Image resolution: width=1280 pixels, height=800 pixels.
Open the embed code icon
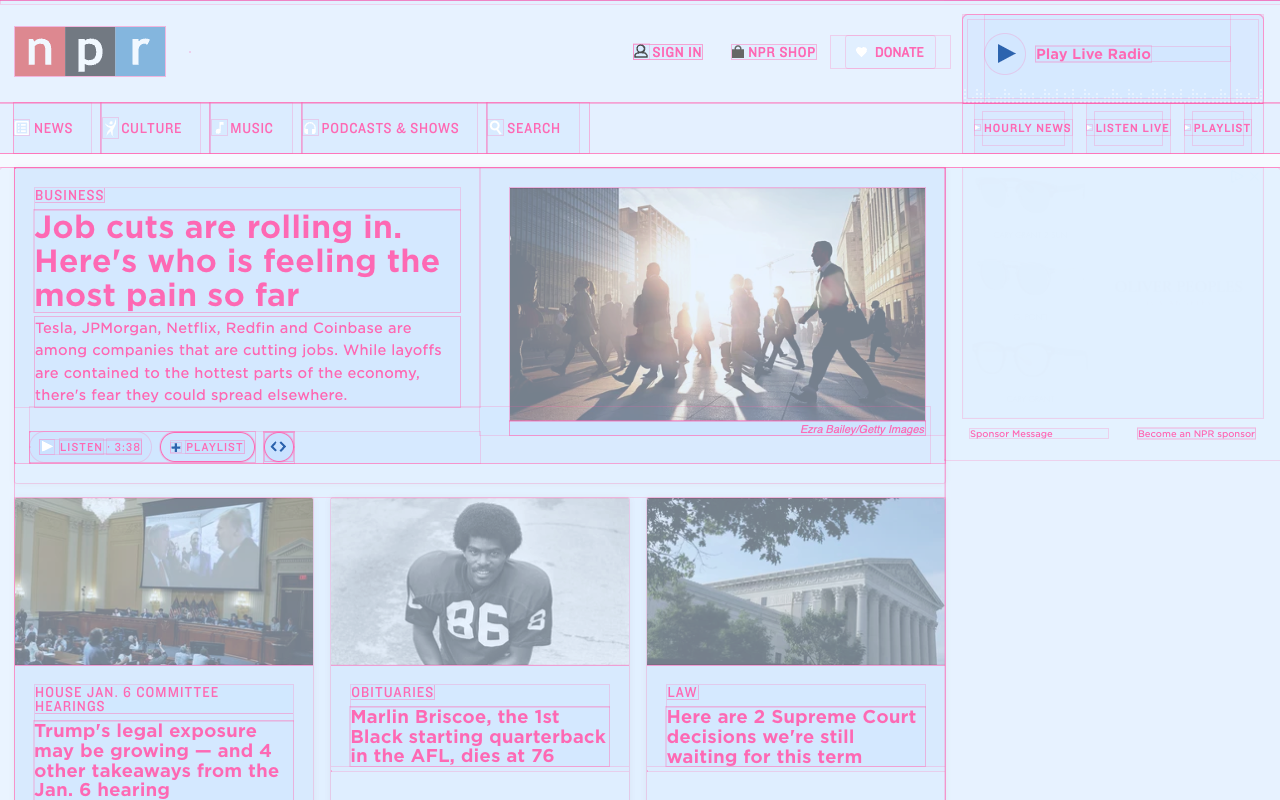[279, 447]
